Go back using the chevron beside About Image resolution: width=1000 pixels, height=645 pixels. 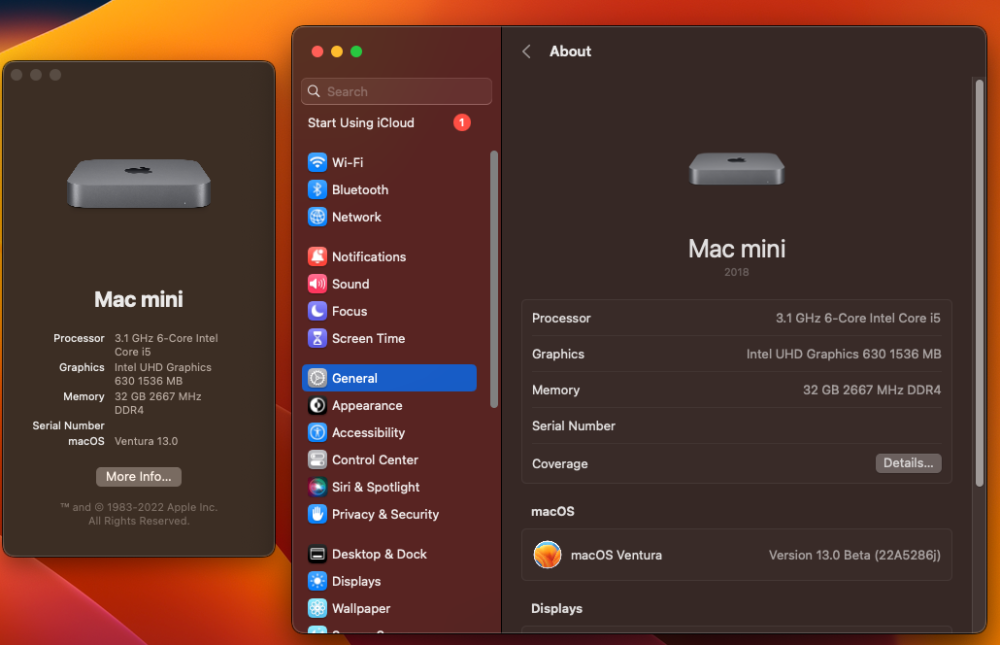click(526, 52)
